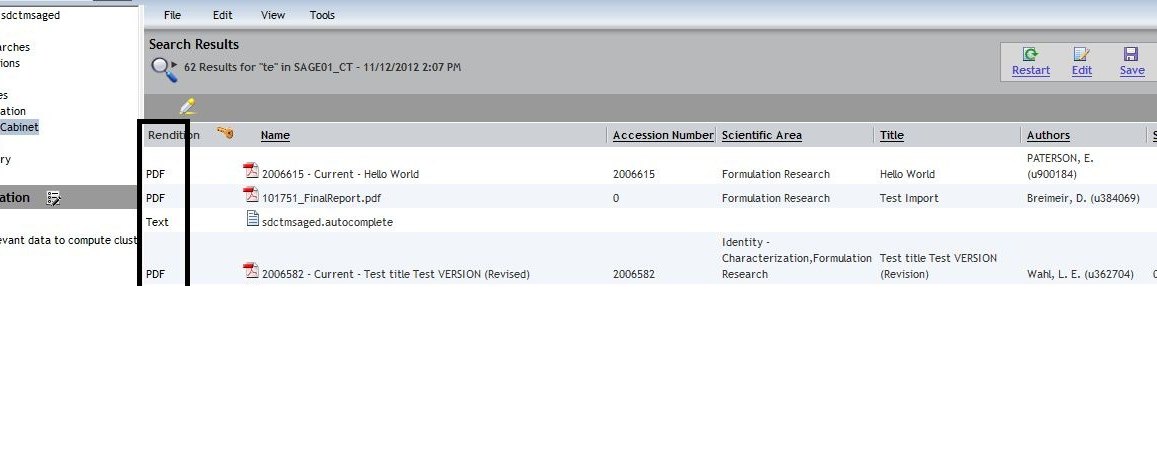
Task: Click the Restart link
Action: pos(1031,70)
